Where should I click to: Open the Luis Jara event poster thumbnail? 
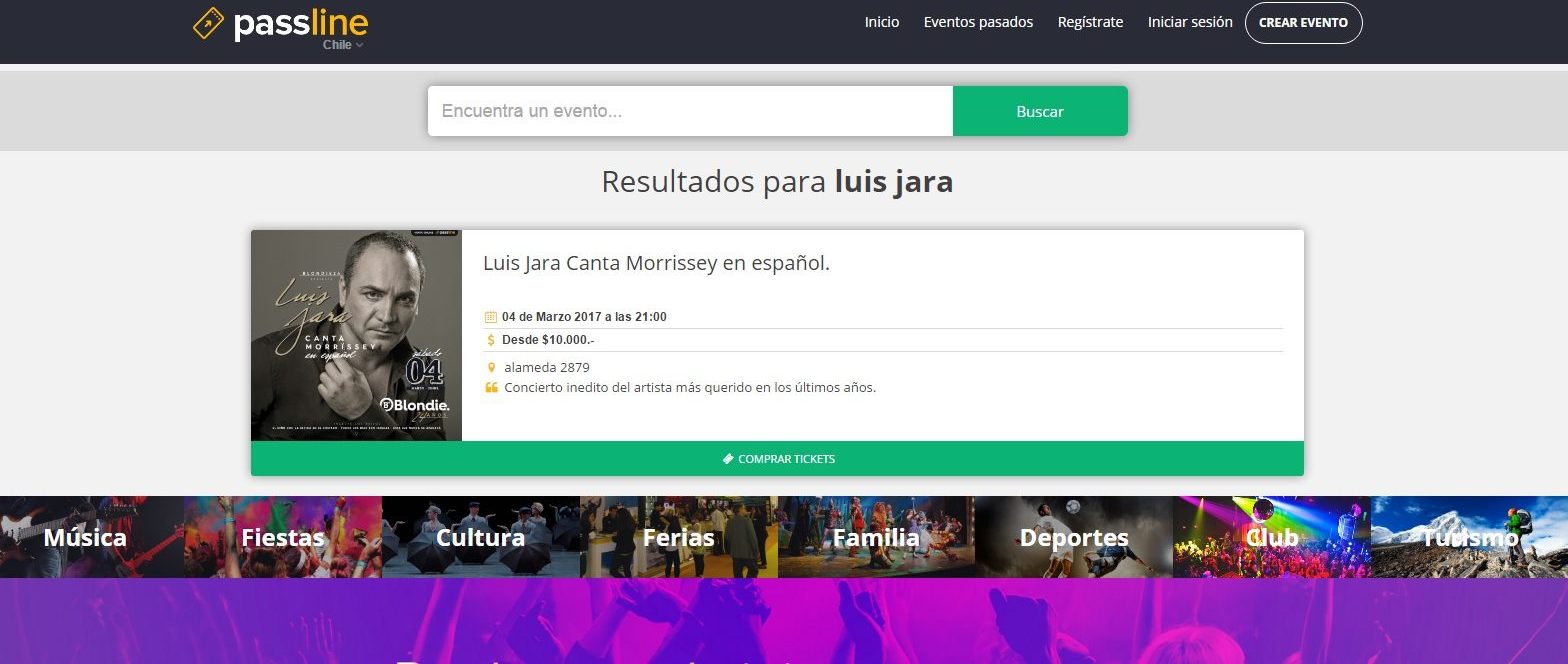(356, 335)
